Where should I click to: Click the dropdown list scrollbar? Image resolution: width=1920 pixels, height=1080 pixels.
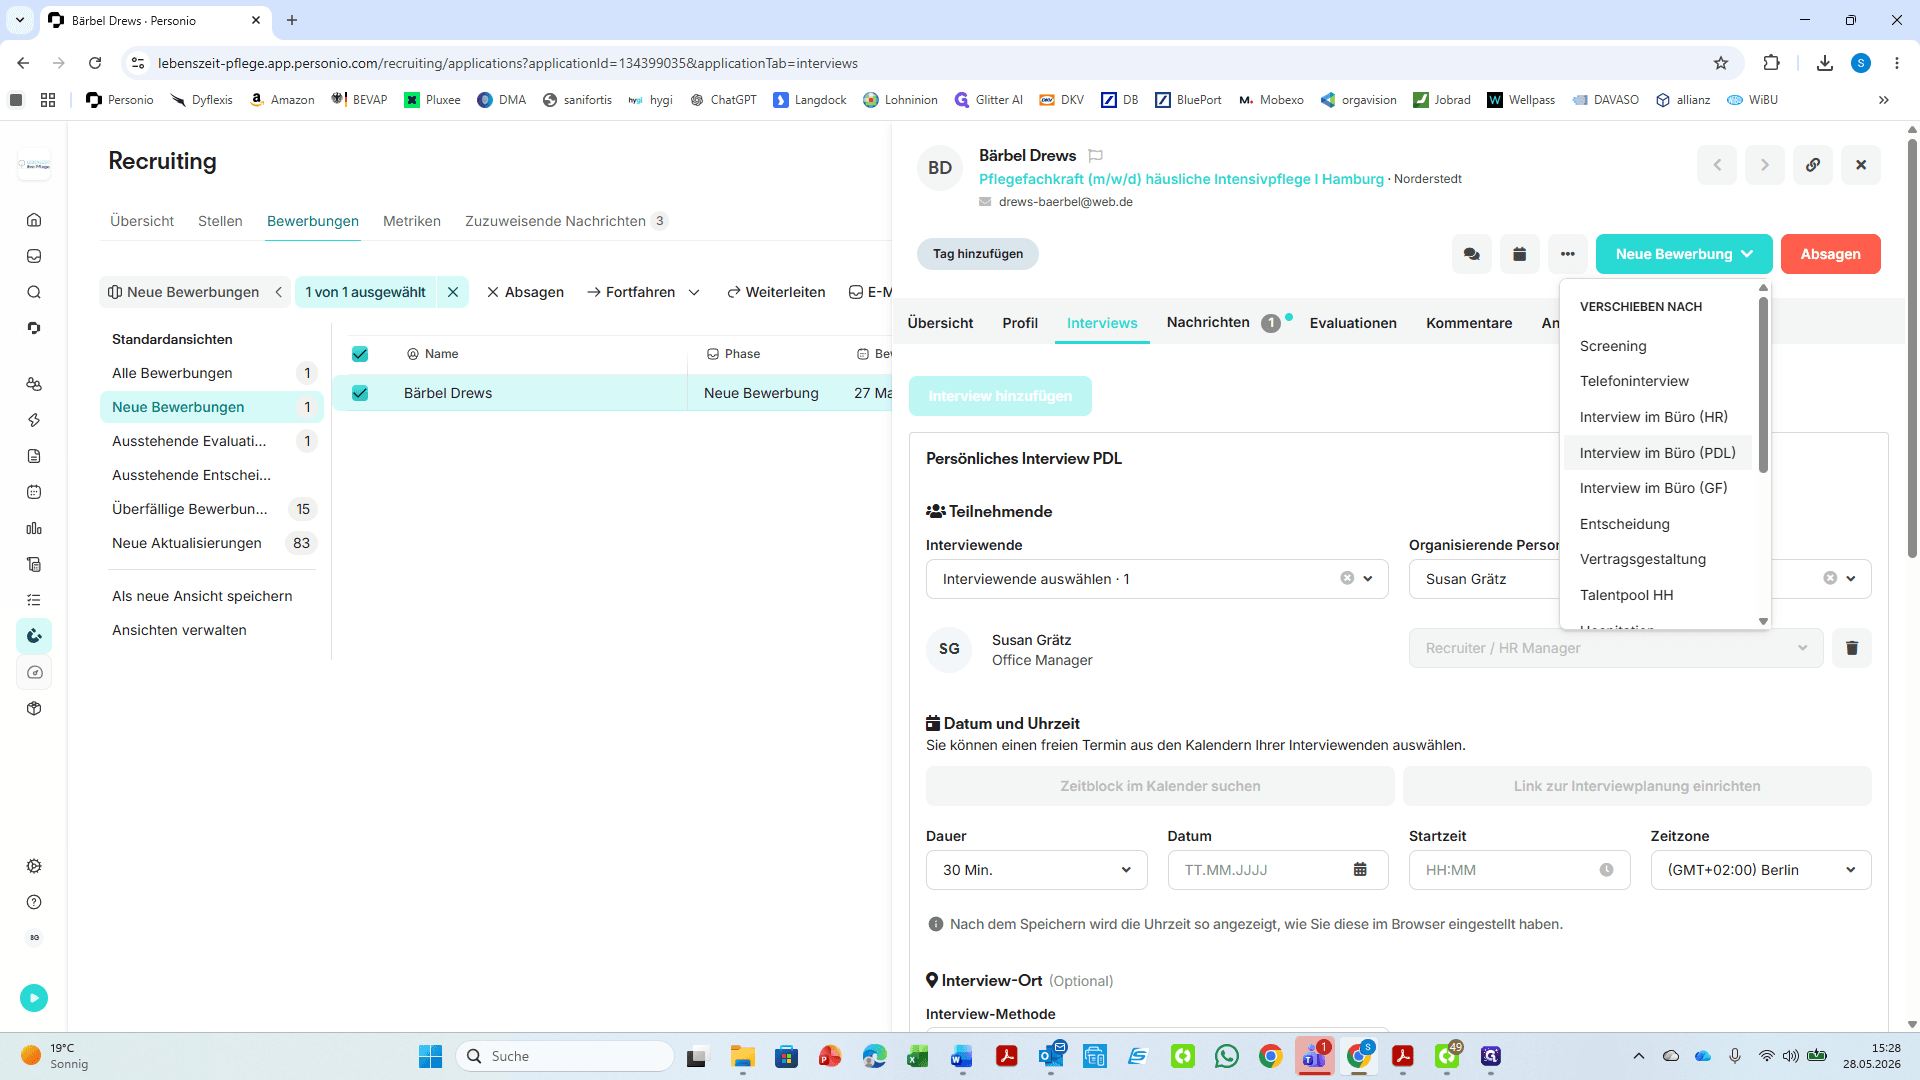click(x=1763, y=384)
